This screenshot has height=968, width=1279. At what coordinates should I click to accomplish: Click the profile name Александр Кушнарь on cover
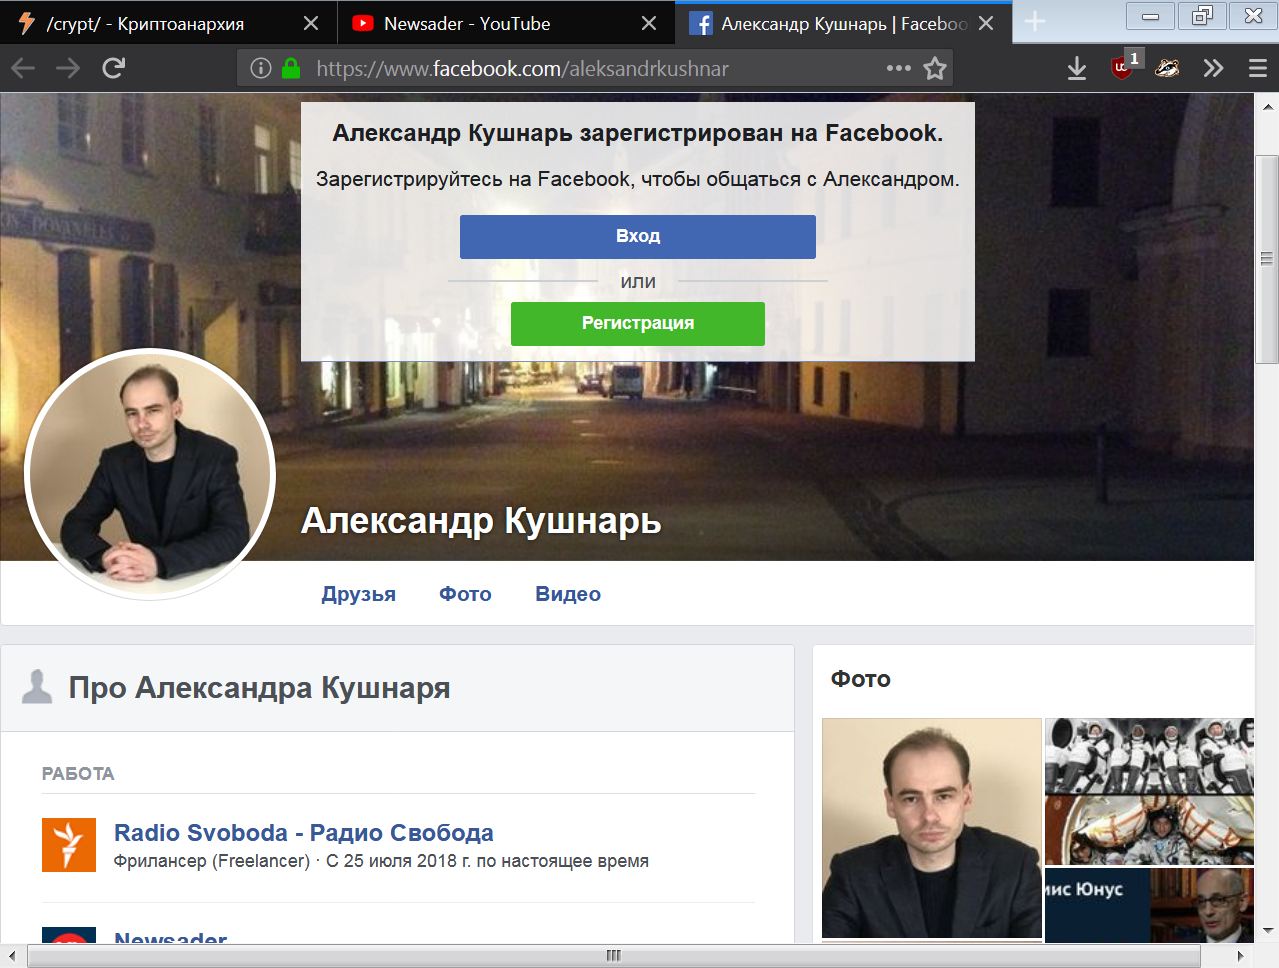tap(481, 521)
